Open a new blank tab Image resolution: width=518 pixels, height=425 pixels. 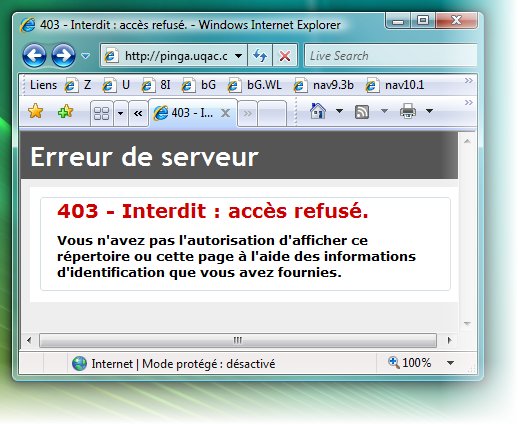(x=272, y=114)
